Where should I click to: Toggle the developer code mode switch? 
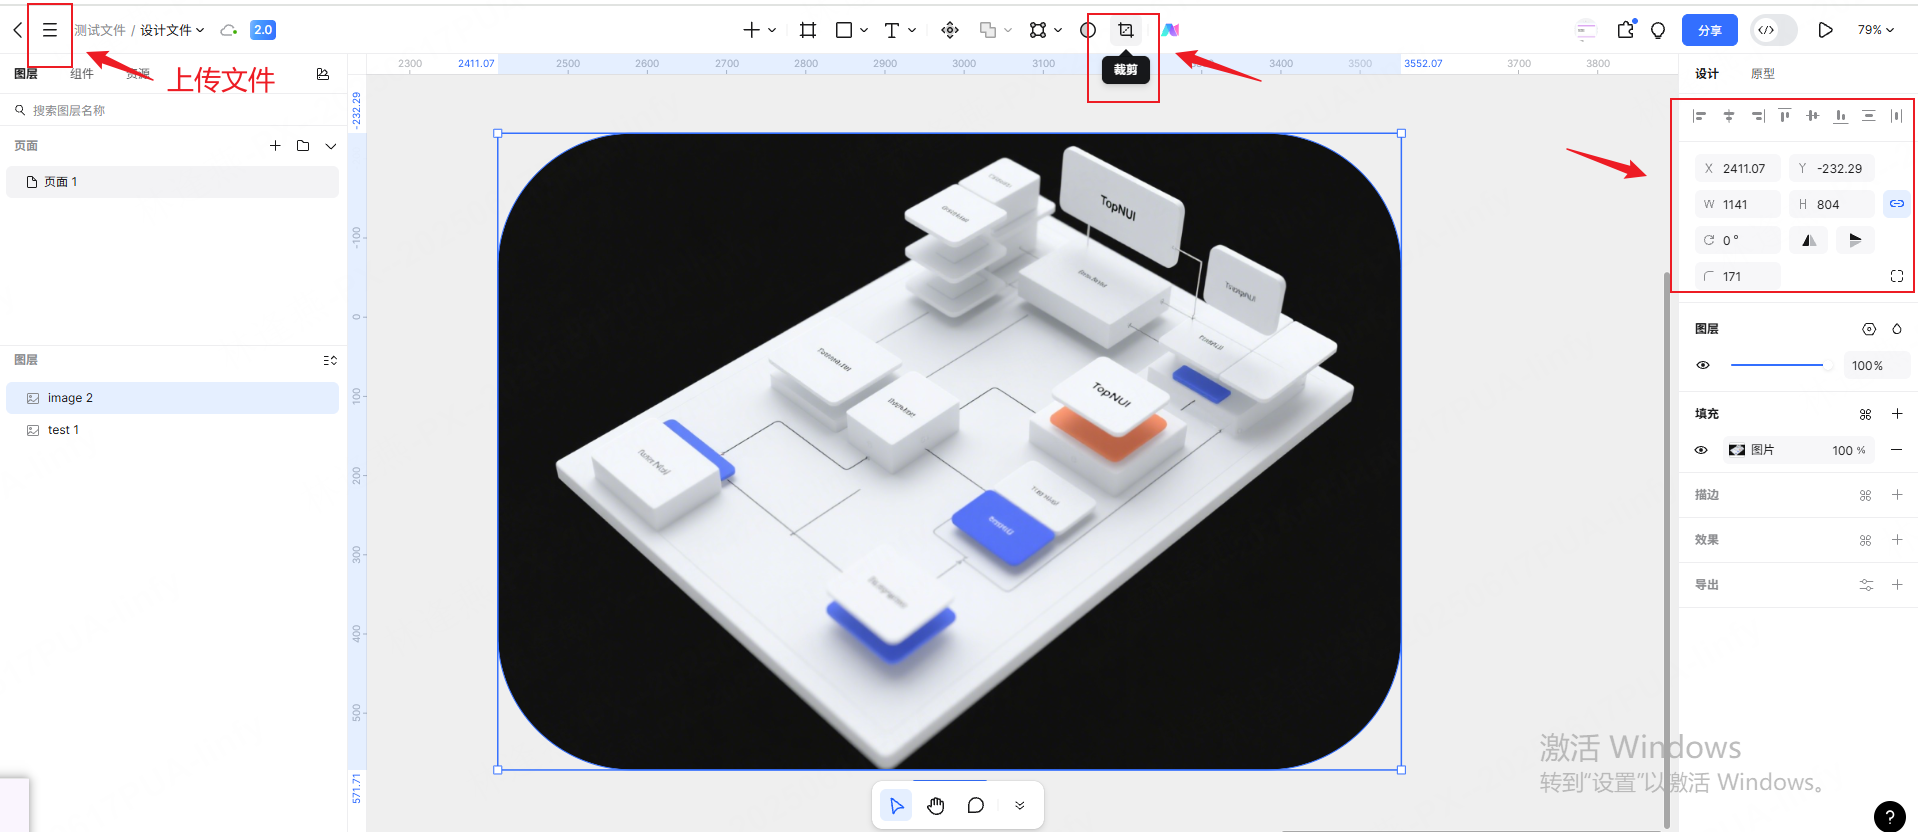1774,30
